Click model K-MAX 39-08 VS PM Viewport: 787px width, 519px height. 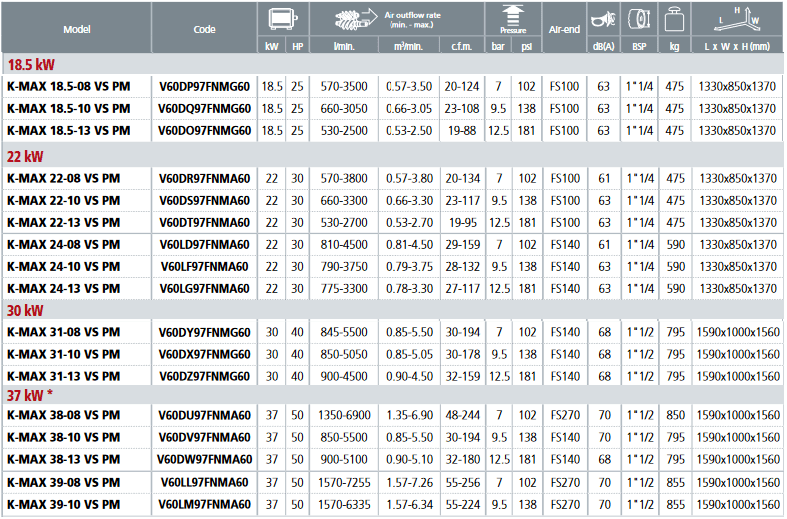pyautogui.click(x=64, y=482)
